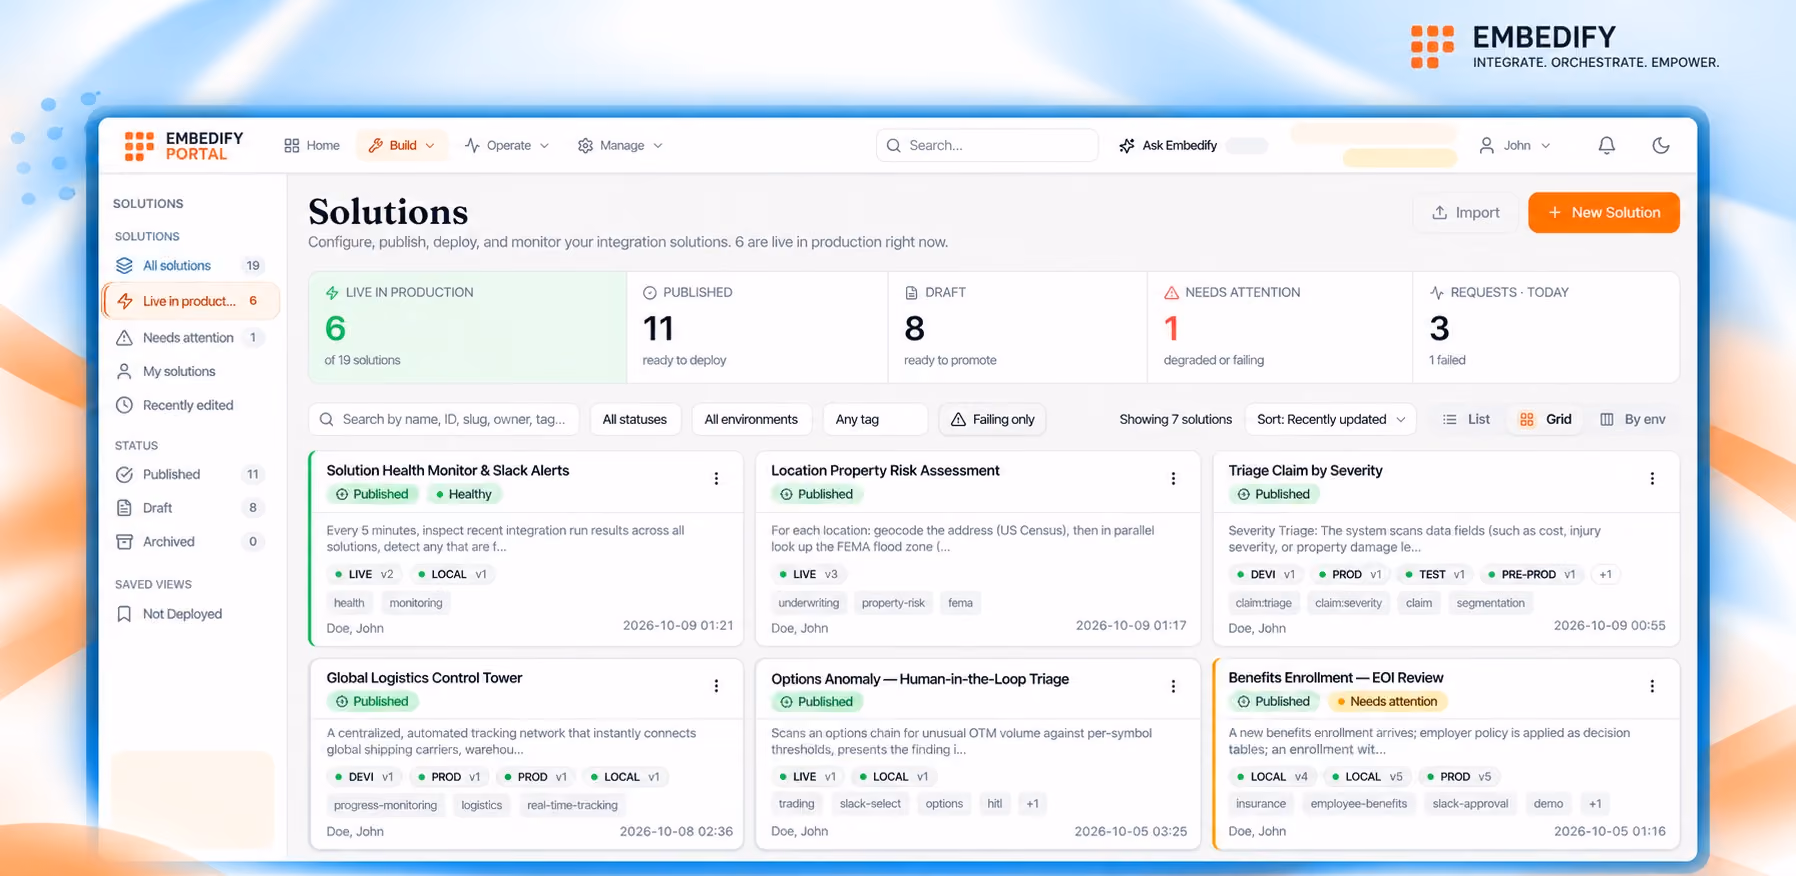Image resolution: width=1796 pixels, height=876 pixels.
Task: Go to Home in the top navigation
Action: [312, 146]
